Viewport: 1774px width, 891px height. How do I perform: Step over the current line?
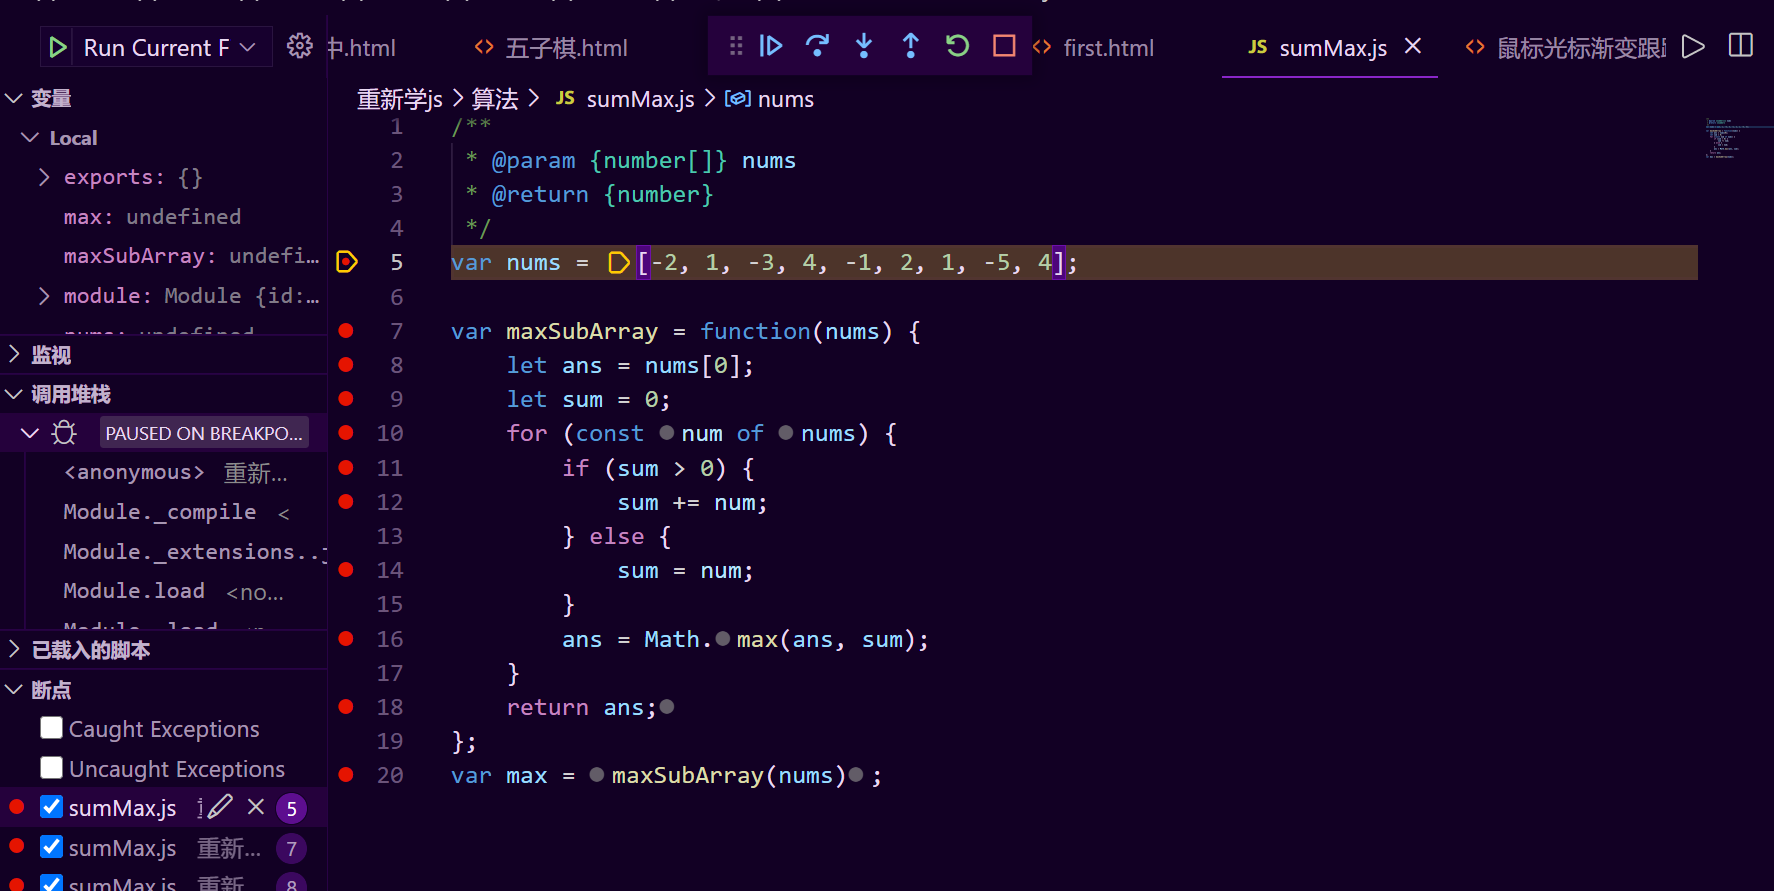(x=817, y=46)
